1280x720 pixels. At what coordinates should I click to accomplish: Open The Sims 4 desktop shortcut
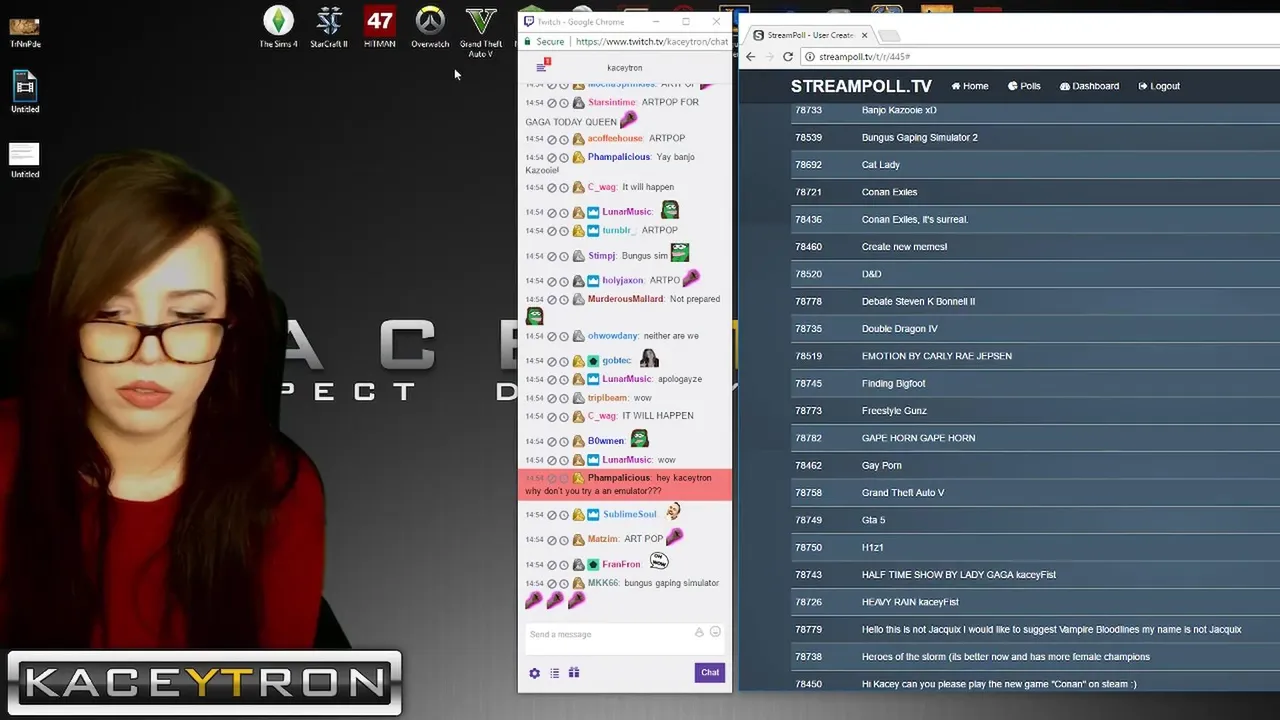coord(278,27)
